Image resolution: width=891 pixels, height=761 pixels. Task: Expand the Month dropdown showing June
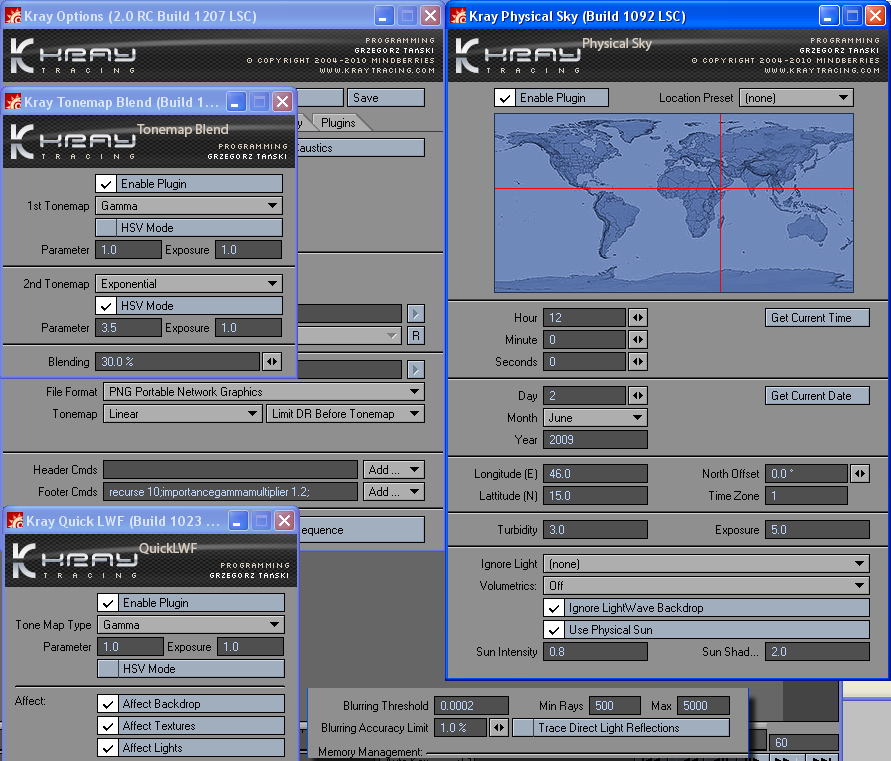click(x=595, y=418)
